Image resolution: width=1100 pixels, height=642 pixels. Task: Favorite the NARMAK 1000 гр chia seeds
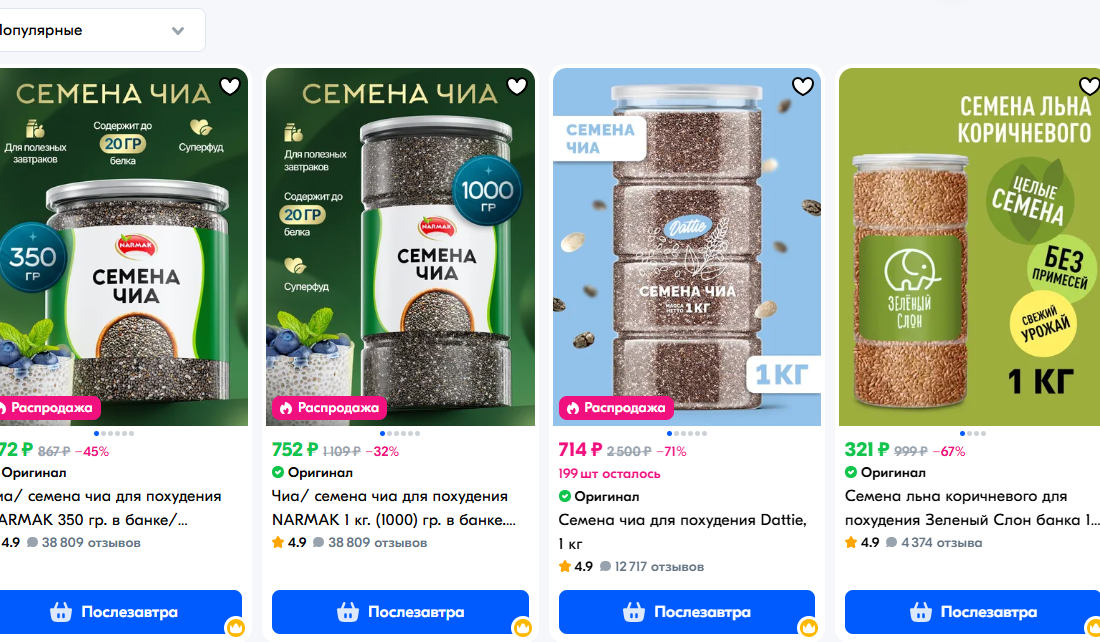(517, 86)
